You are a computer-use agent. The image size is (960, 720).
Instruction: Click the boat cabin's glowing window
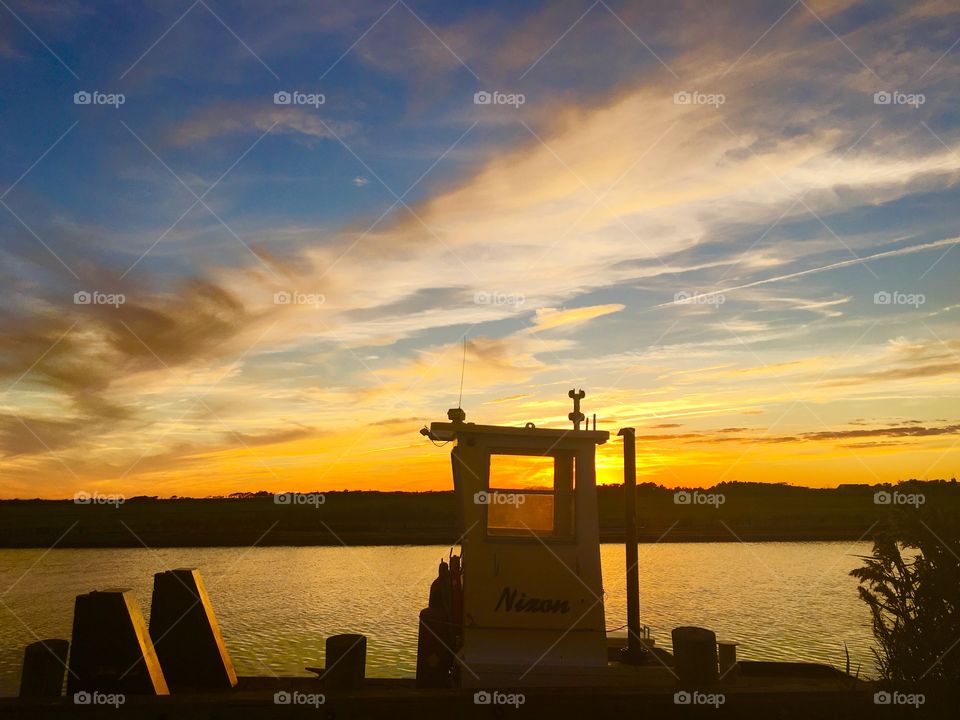pyautogui.click(x=521, y=493)
